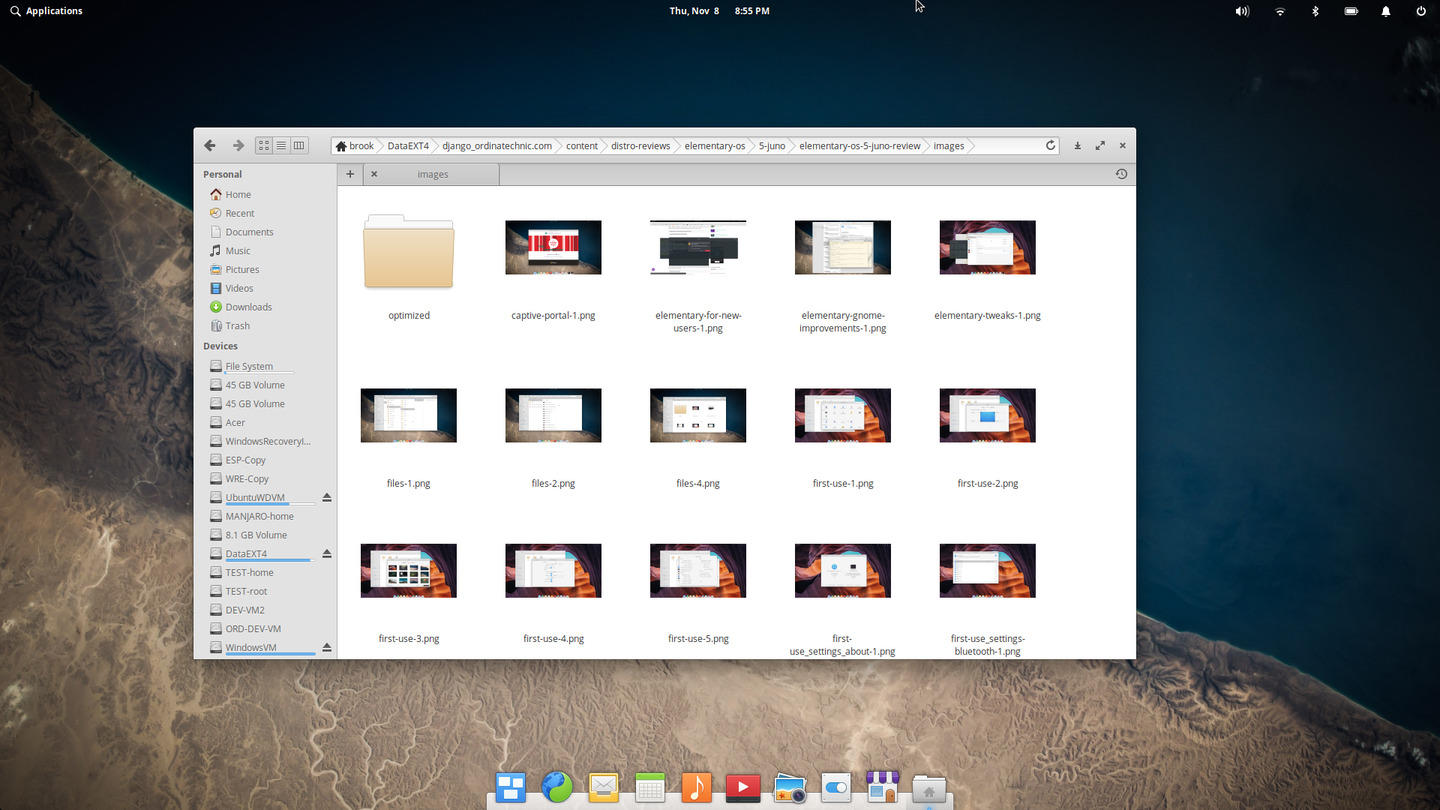Go to 5-juno breadcrumb
This screenshot has width=1440, height=810.
[772, 146]
